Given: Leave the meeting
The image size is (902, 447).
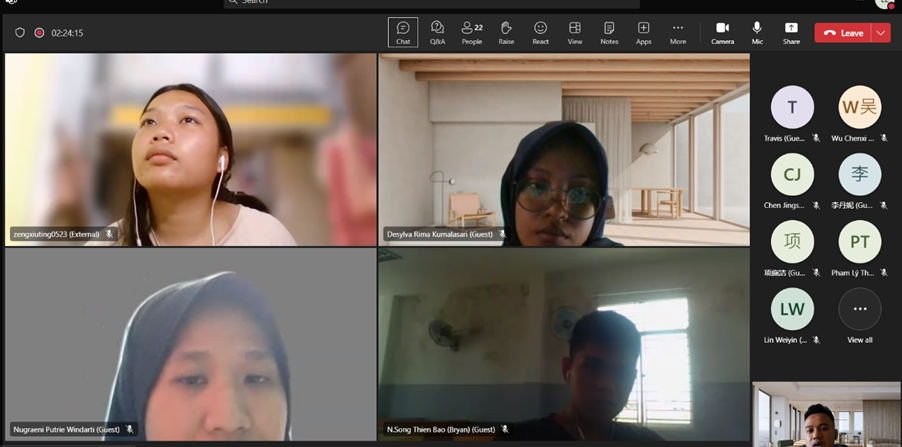Looking at the screenshot, I should [843, 33].
